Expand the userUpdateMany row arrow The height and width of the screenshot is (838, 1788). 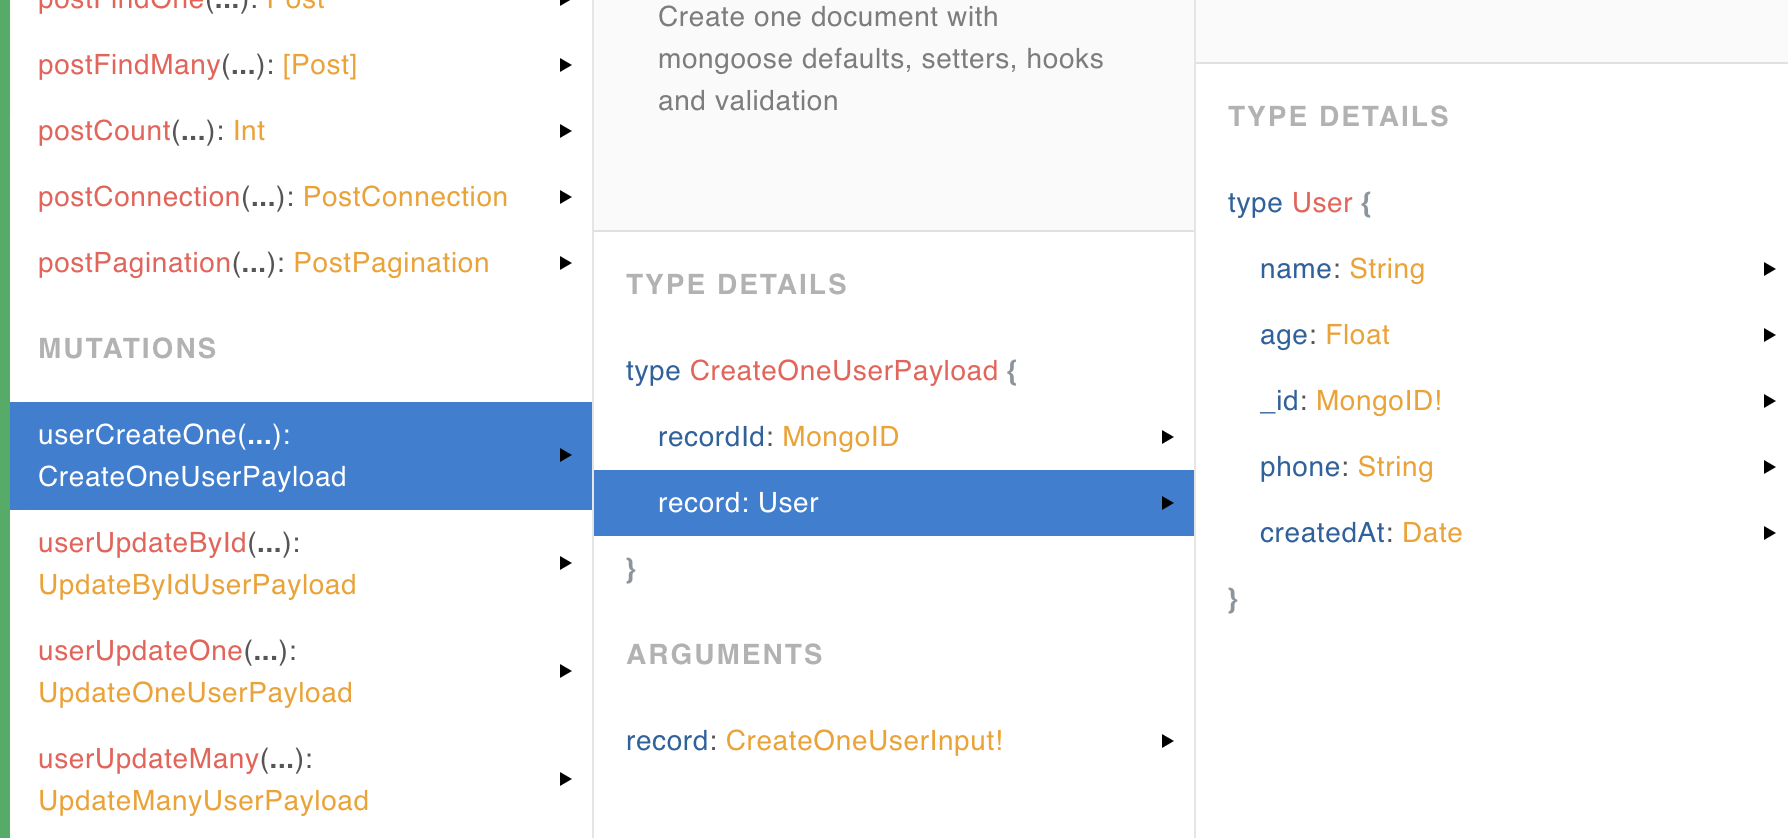[x=566, y=779]
